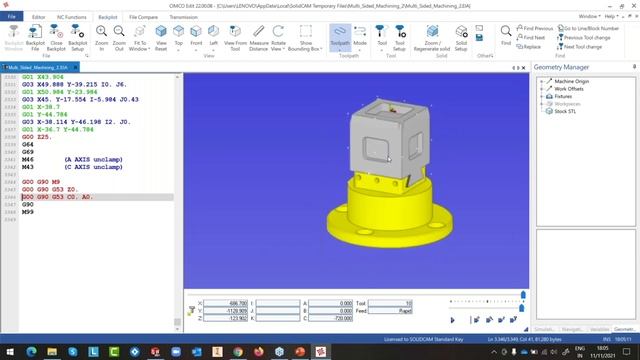Switch to the Editor ribbon tab

click(38, 17)
